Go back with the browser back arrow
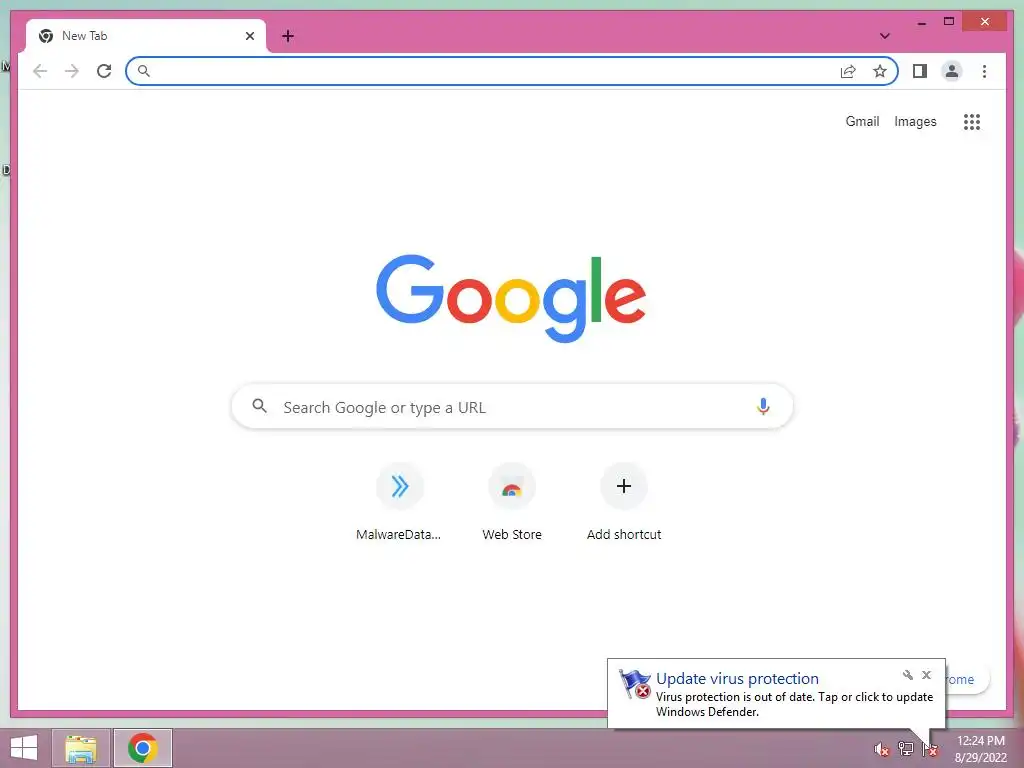Image resolution: width=1024 pixels, height=768 pixels. pyautogui.click(x=40, y=71)
